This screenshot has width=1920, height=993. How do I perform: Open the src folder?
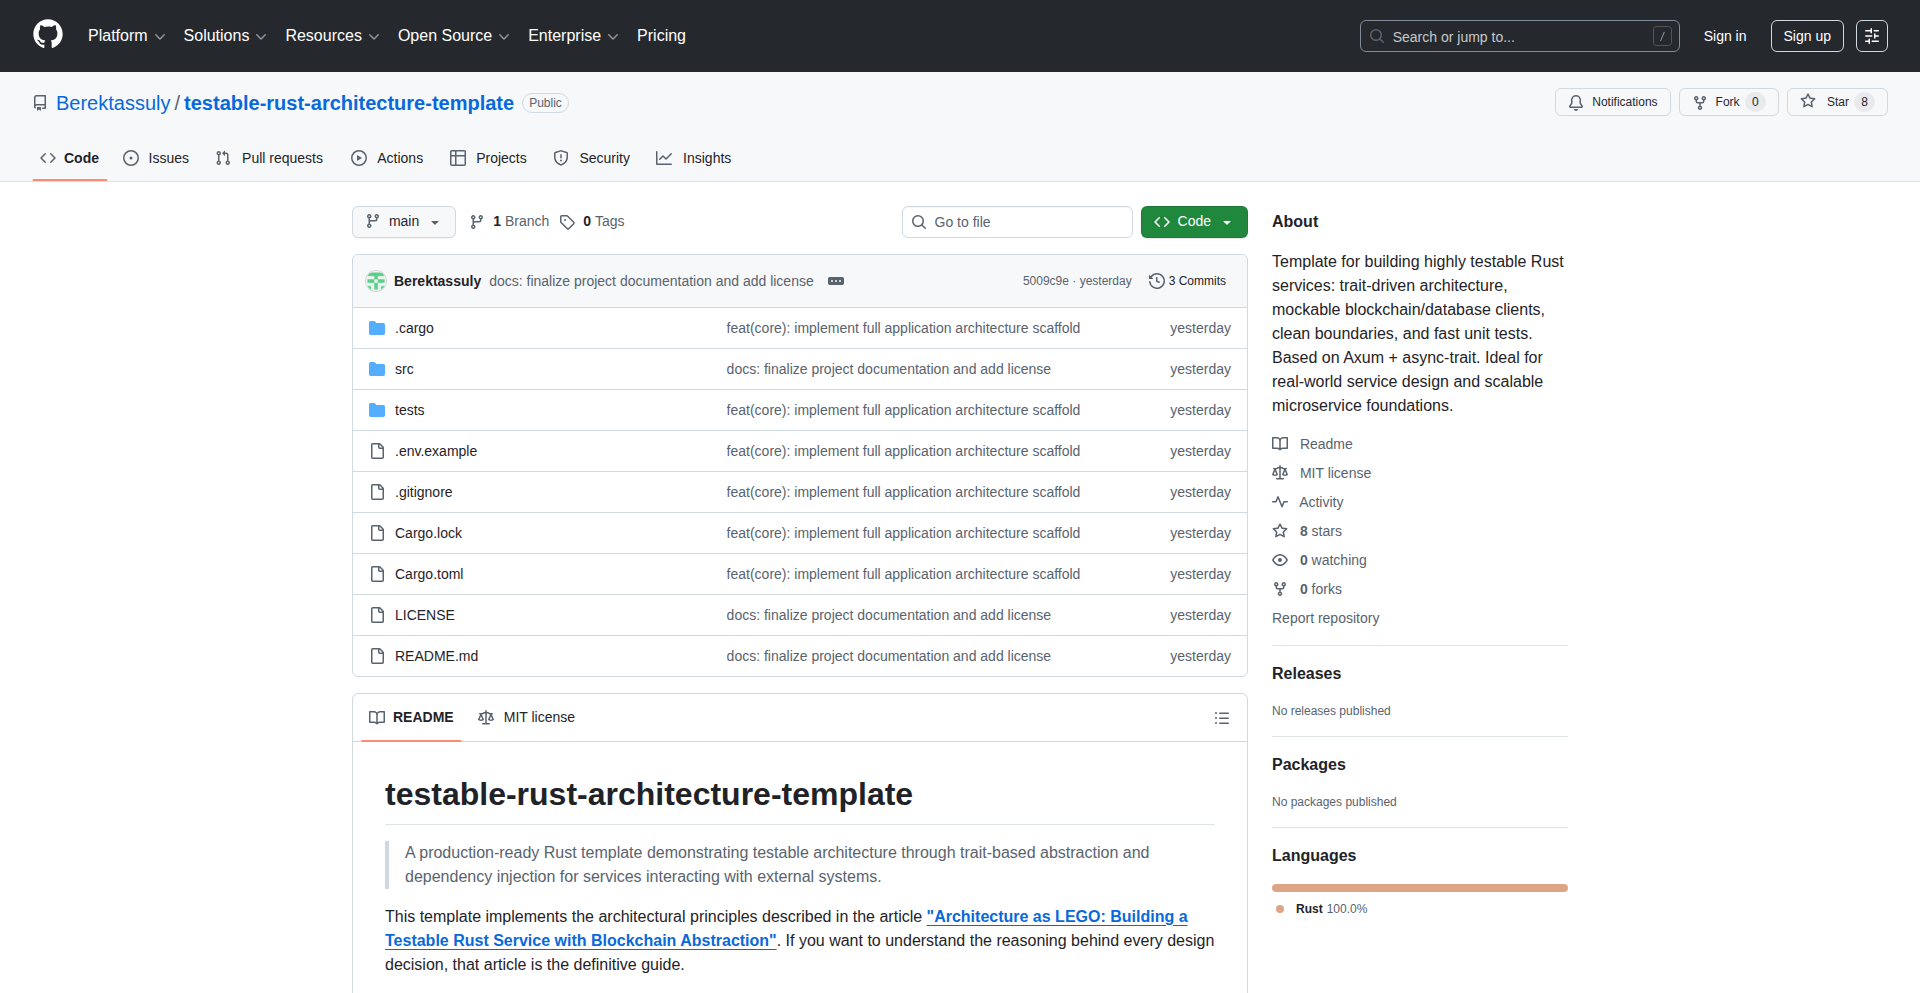[x=404, y=369]
